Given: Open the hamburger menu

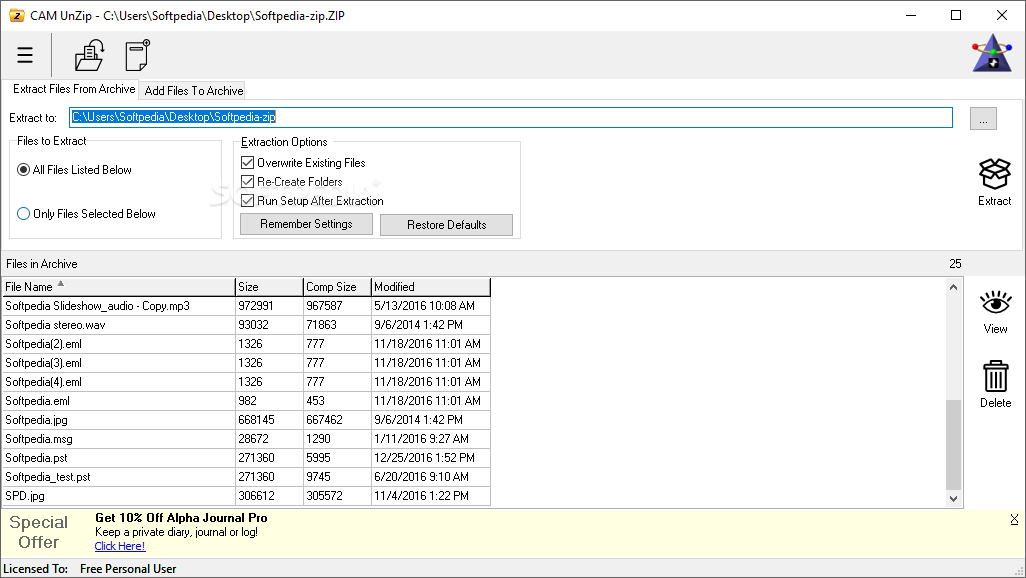Looking at the screenshot, I should coord(25,55).
